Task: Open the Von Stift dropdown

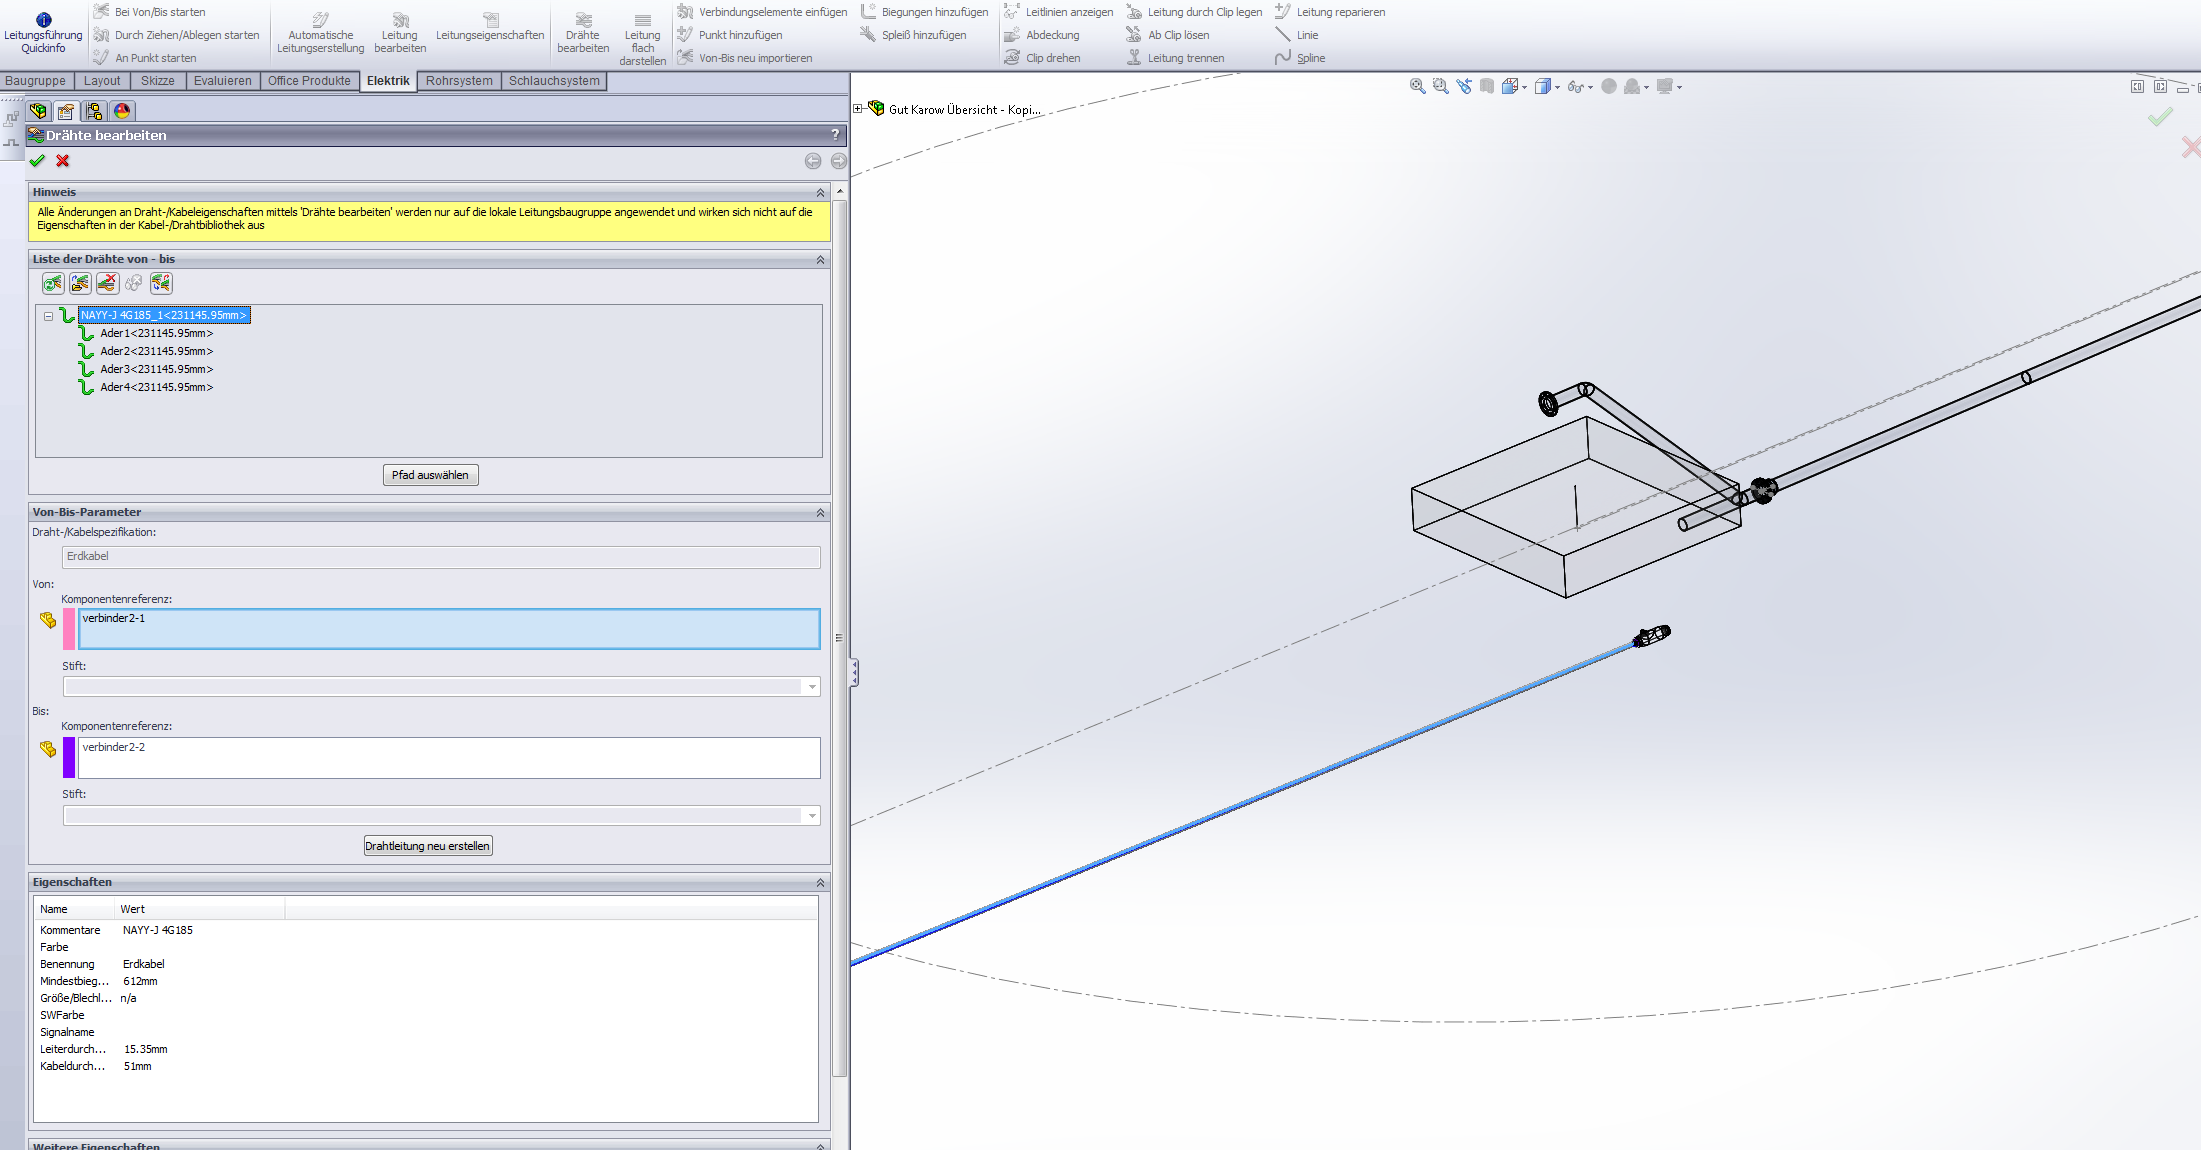Action: click(811, 687)
